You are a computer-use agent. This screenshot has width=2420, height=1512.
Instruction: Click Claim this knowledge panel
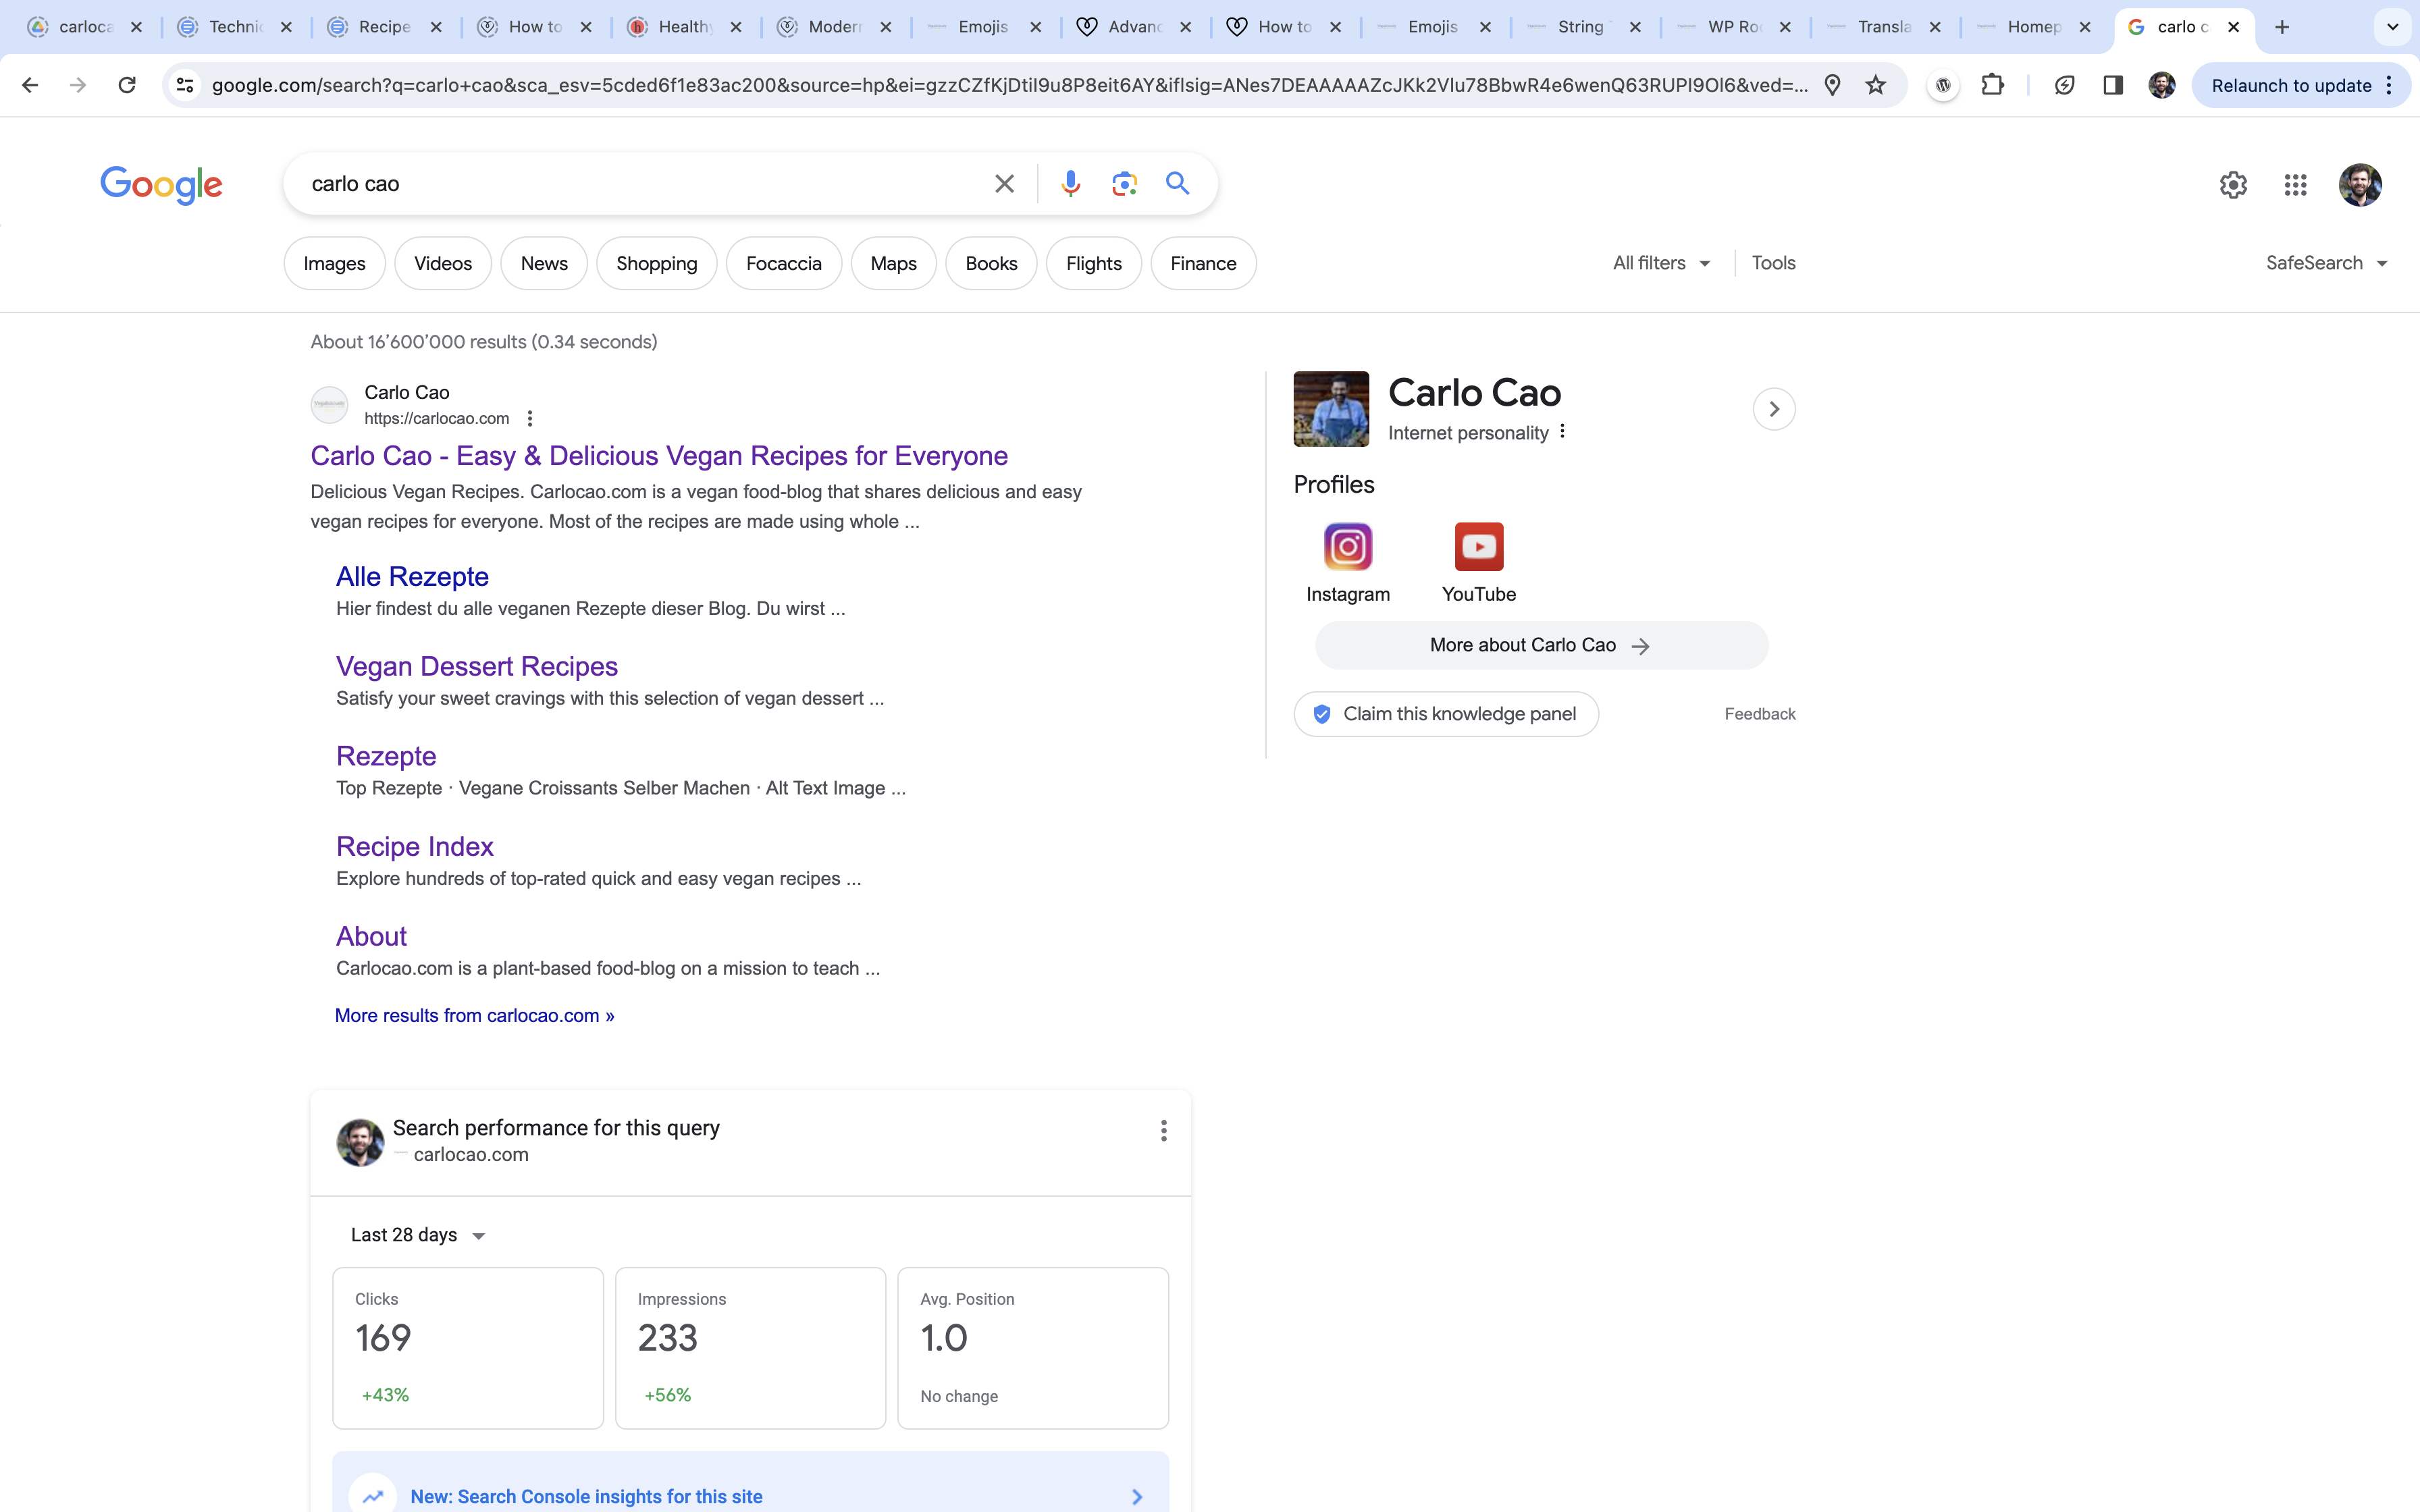pyautogui.click(x=1446, y=714)
